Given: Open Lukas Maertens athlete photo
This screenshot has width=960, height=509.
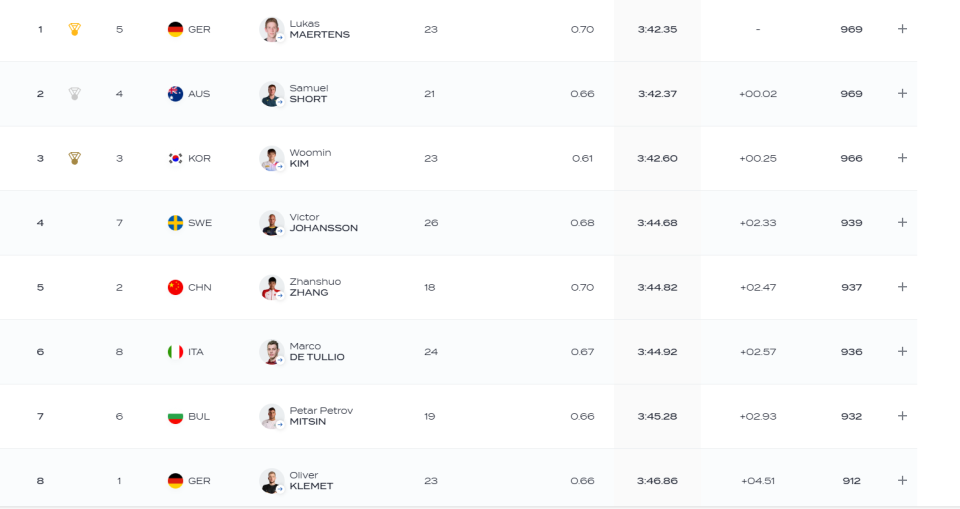Looking at the screenshot, I should tap(271, 29).
